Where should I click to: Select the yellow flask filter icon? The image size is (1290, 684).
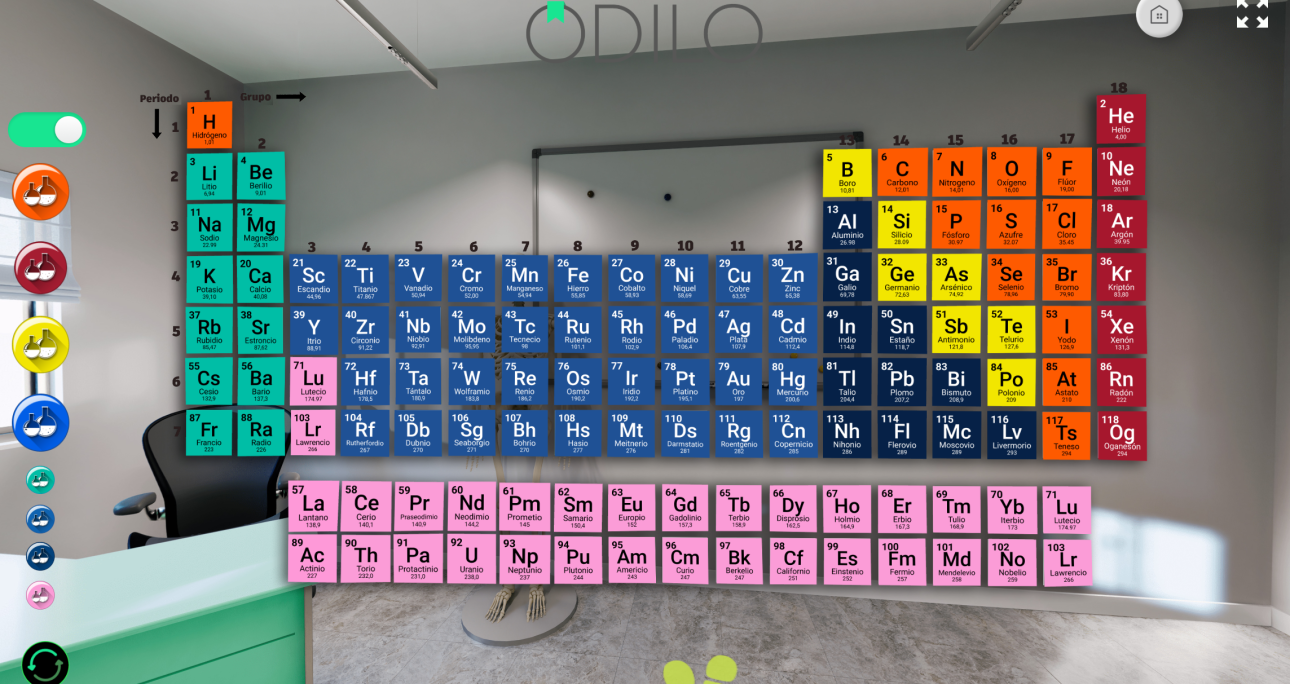[x=41, y=345]
